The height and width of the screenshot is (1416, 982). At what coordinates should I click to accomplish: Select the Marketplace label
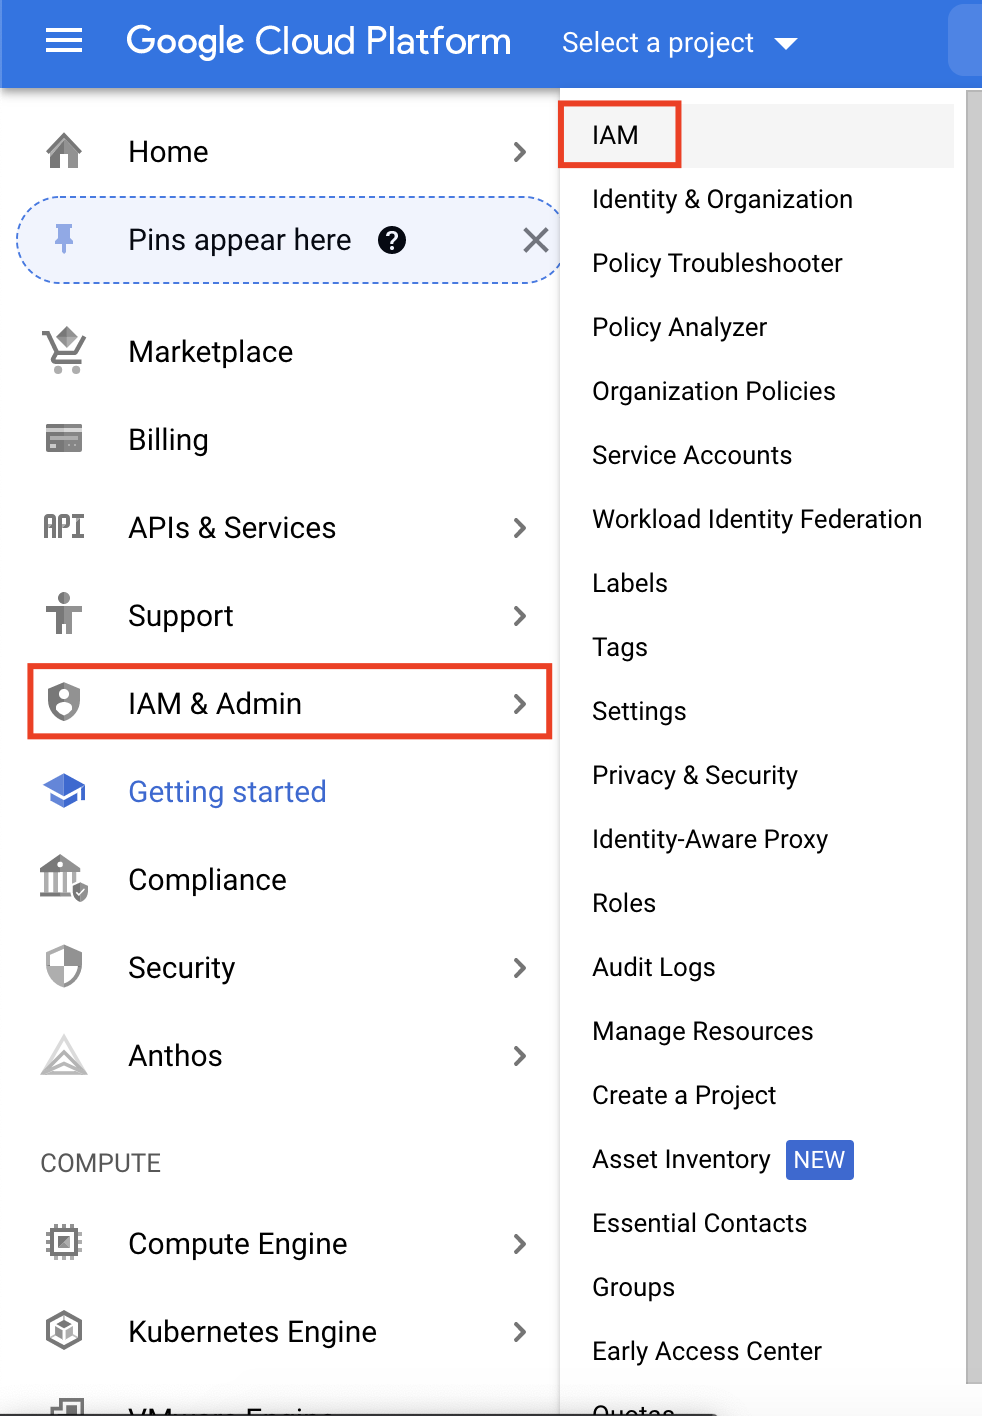tap(210, 352)
